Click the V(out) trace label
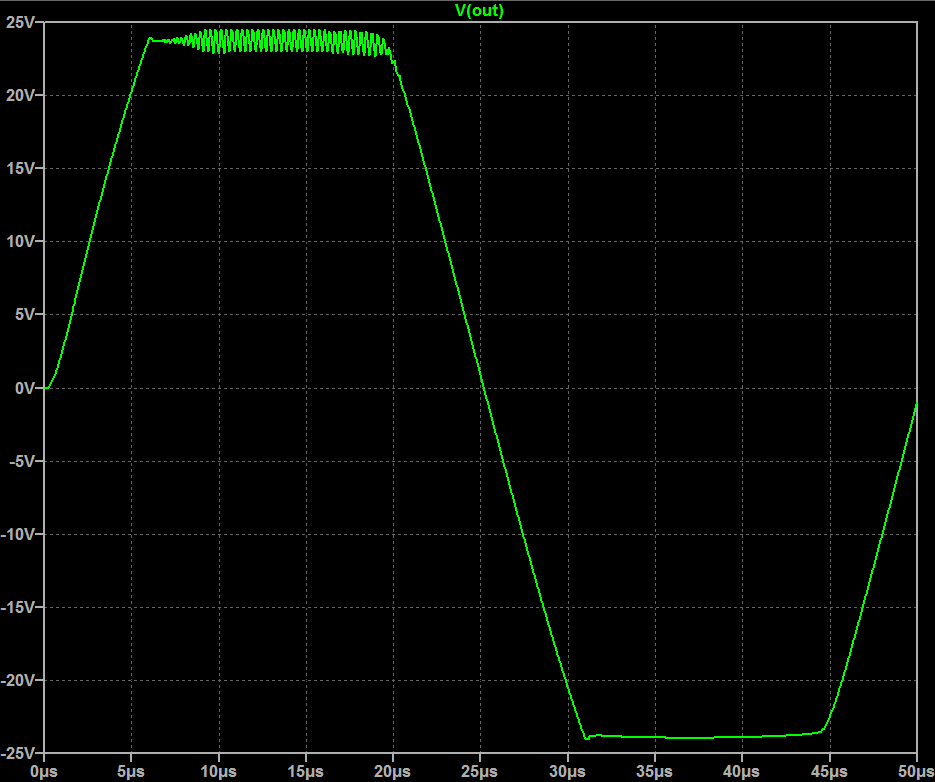Screen dimensions: 935x782 479,11
